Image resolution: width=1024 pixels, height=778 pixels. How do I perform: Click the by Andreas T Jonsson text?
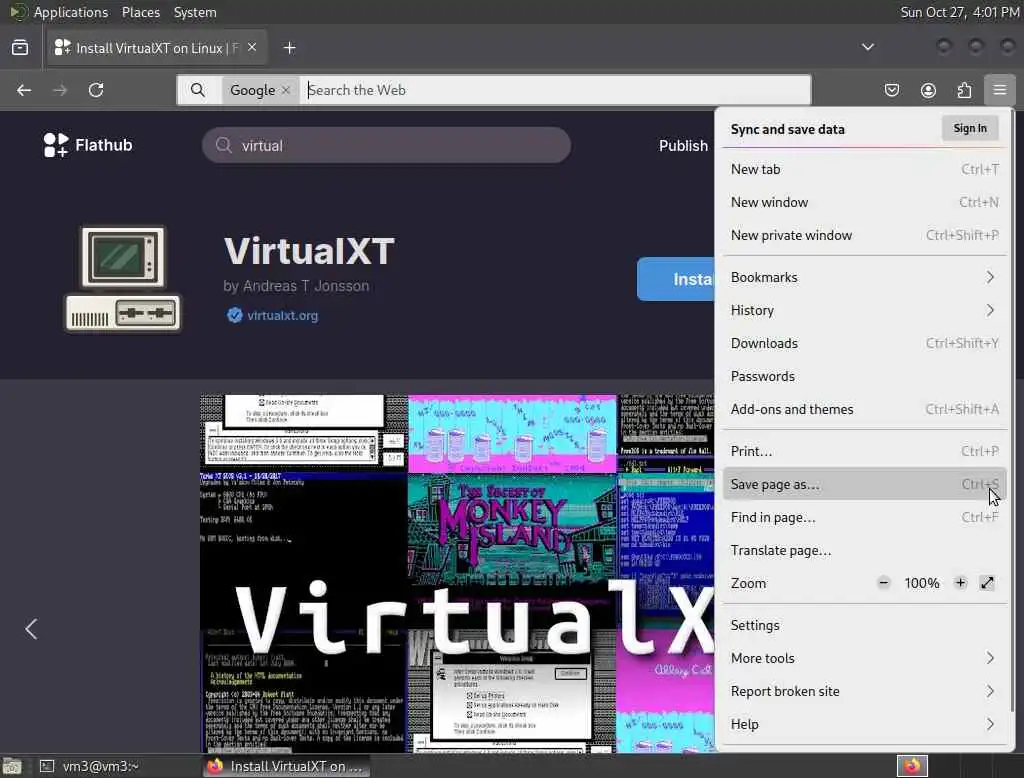[x=296, y=286]
